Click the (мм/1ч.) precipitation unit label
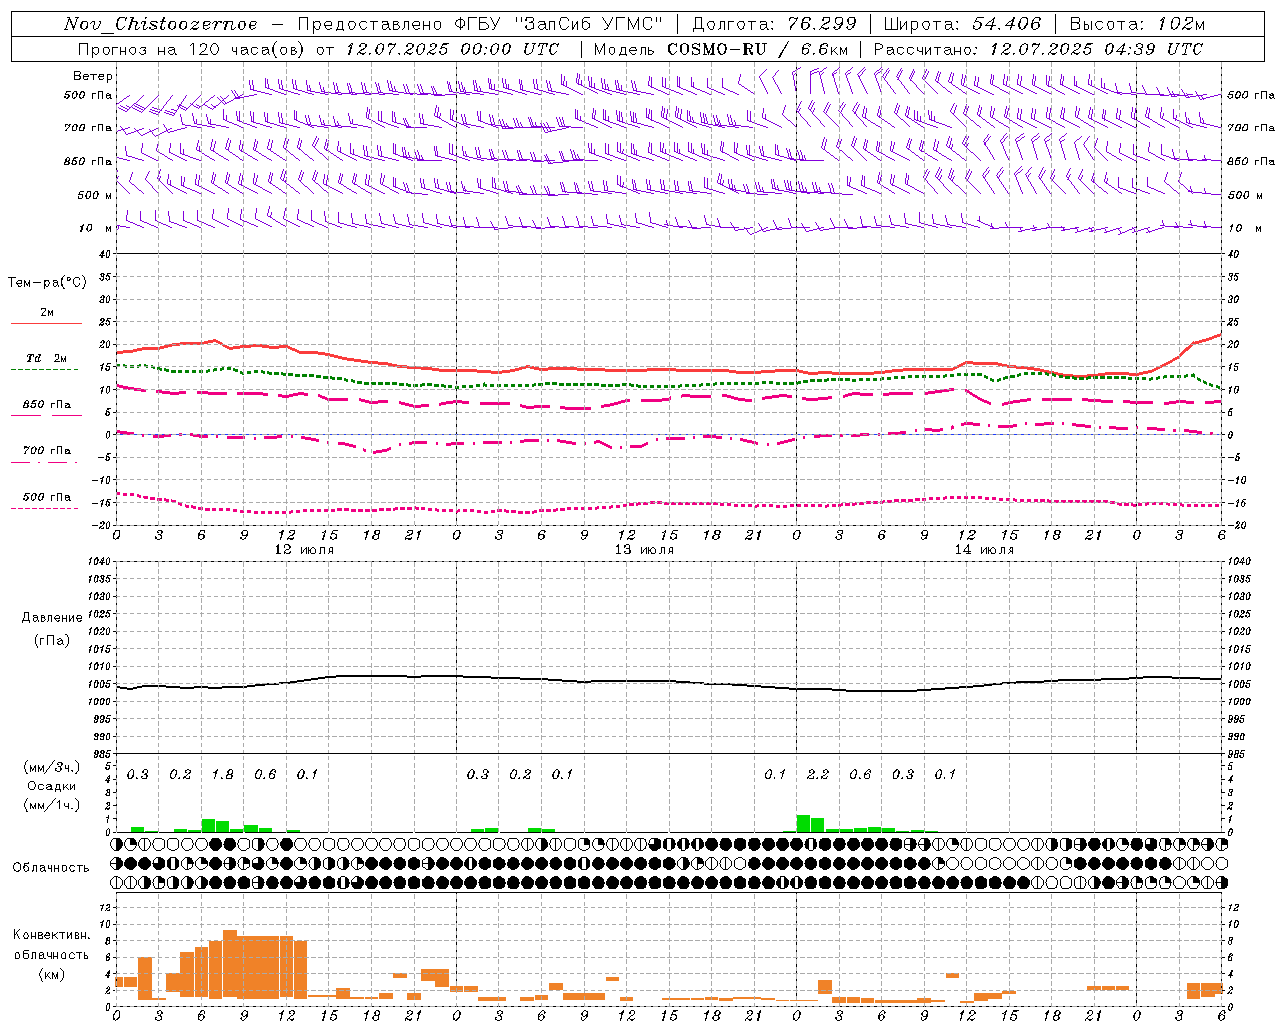Viewport: 1280px width, 1024px height. (x=52, y=805)
